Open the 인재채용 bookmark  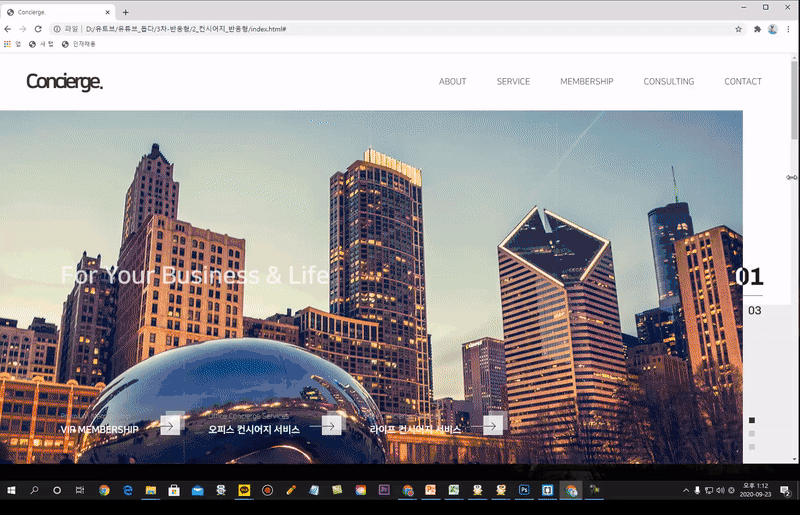[x=79, y=44]
